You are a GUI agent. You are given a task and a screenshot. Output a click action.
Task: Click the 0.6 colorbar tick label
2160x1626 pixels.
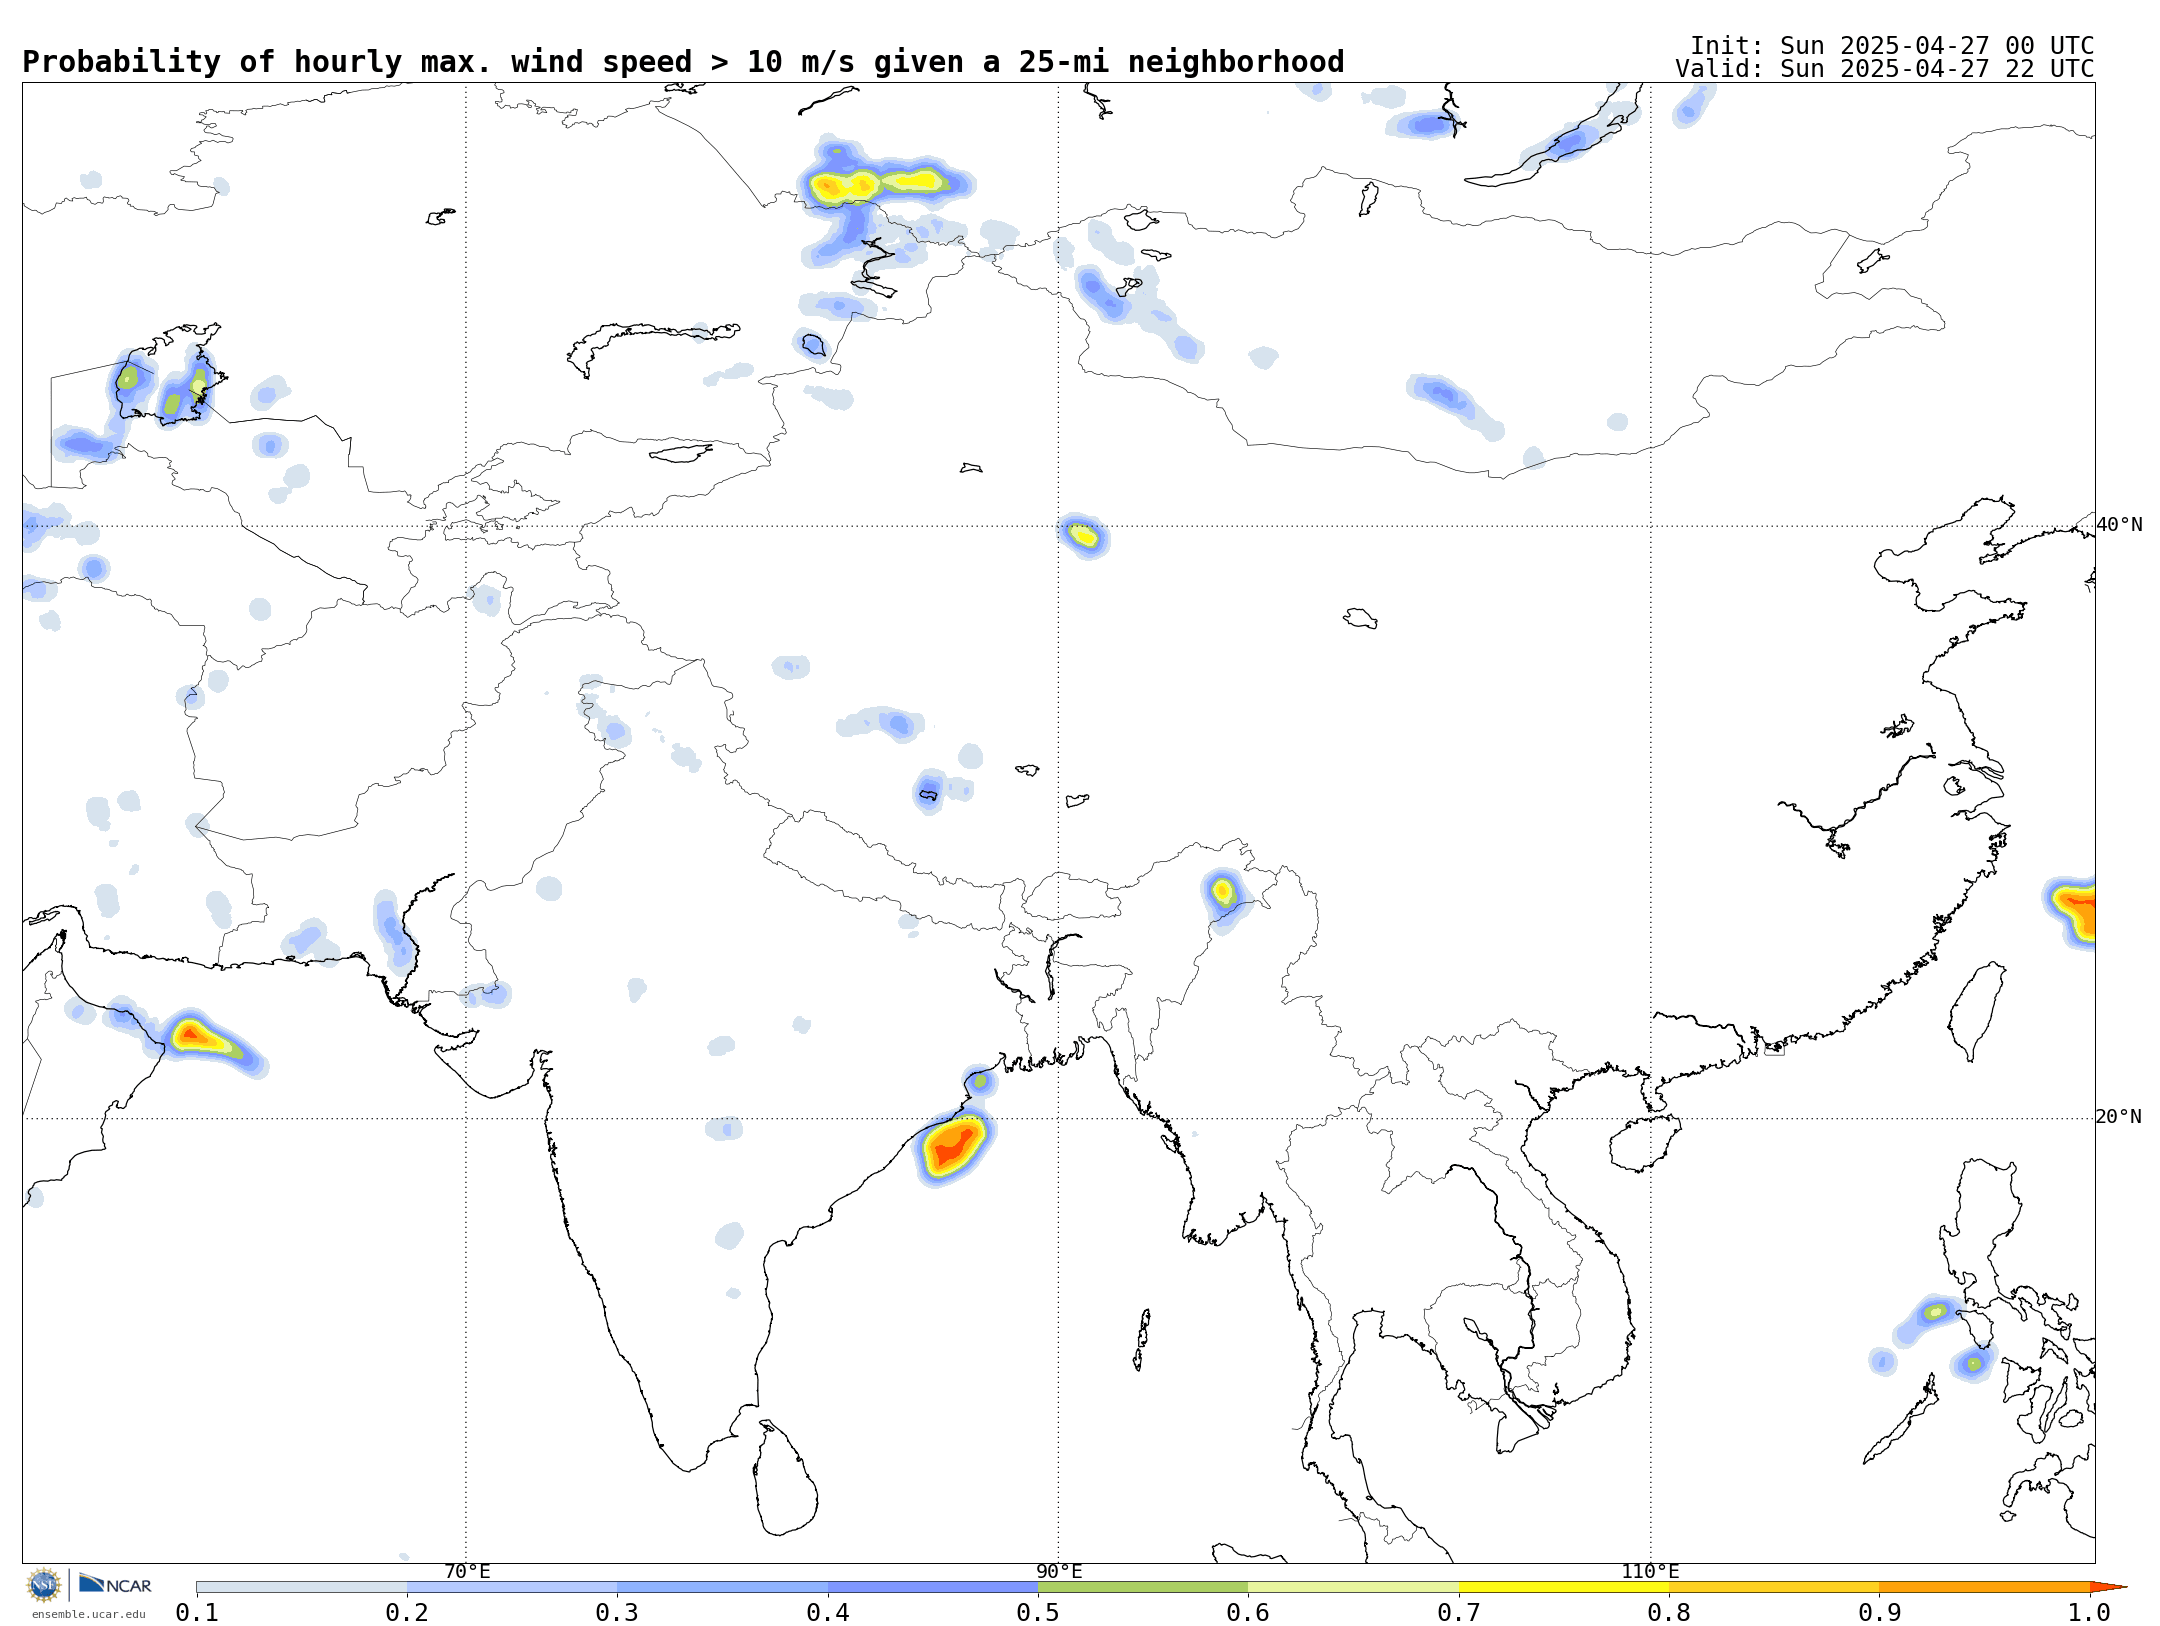pos(1248,1612)
